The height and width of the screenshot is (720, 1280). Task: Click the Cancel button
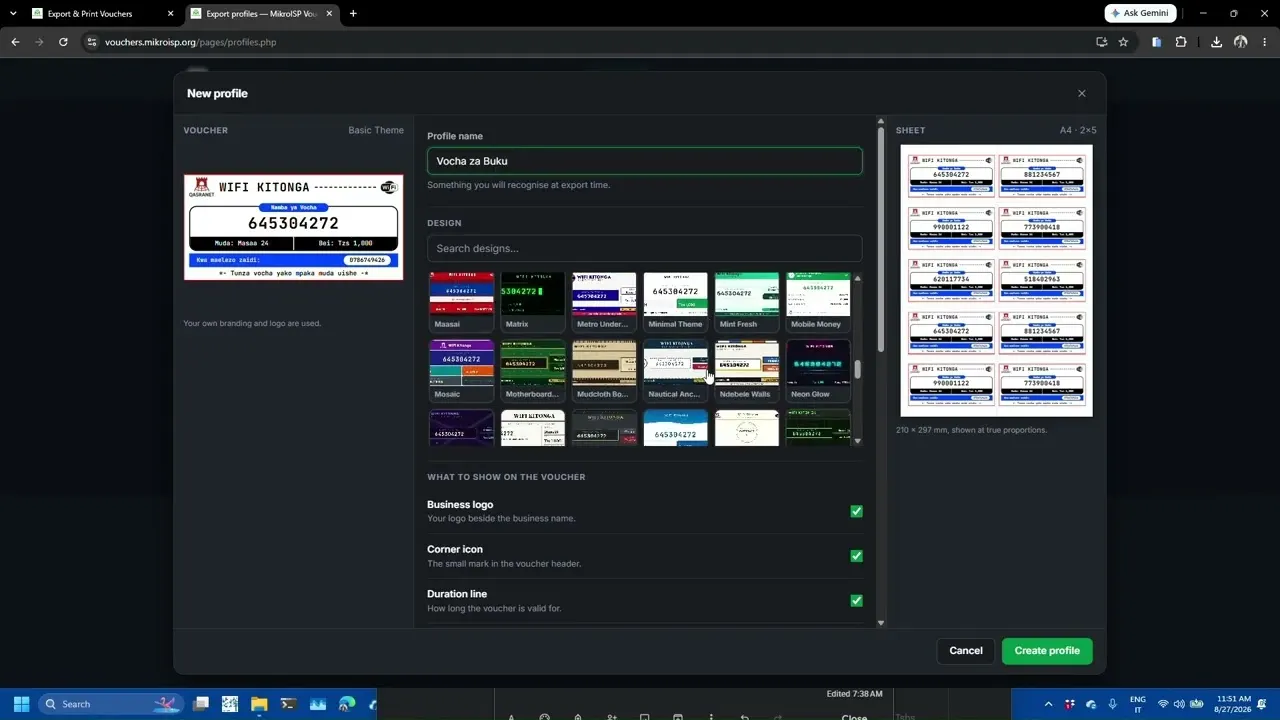966,651
